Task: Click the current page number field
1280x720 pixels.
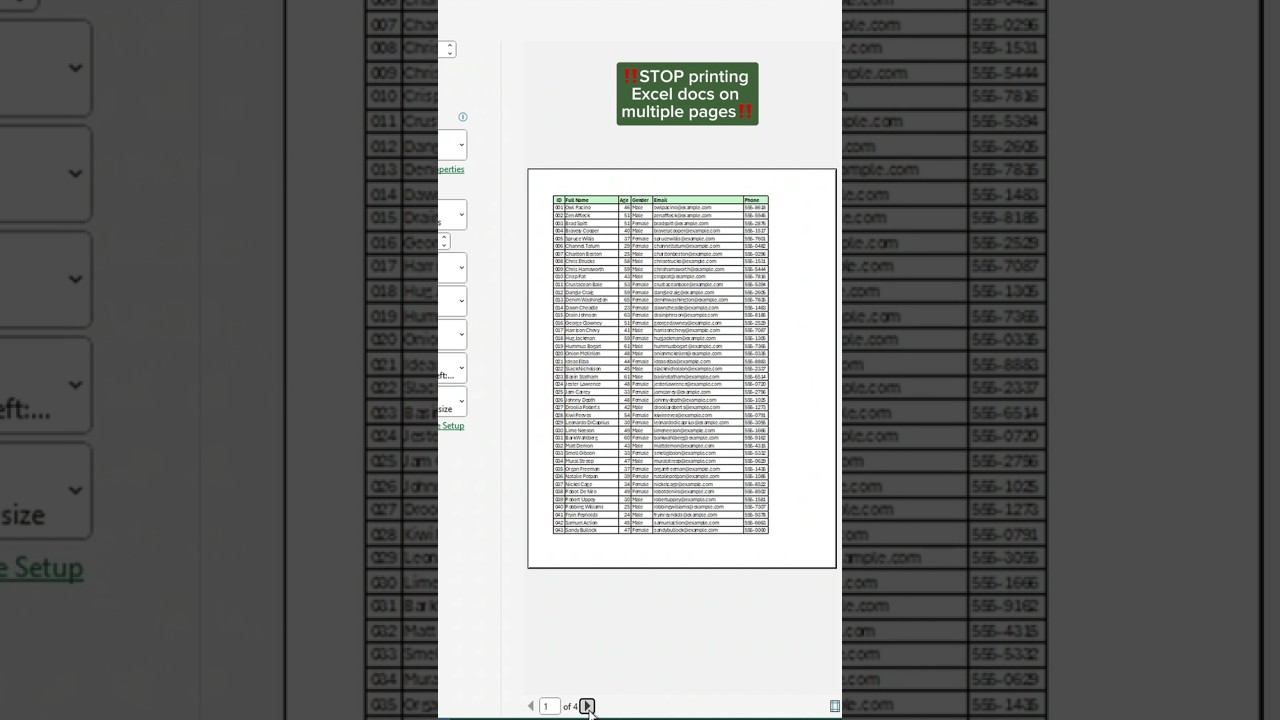Action: (x=549, y=706)
